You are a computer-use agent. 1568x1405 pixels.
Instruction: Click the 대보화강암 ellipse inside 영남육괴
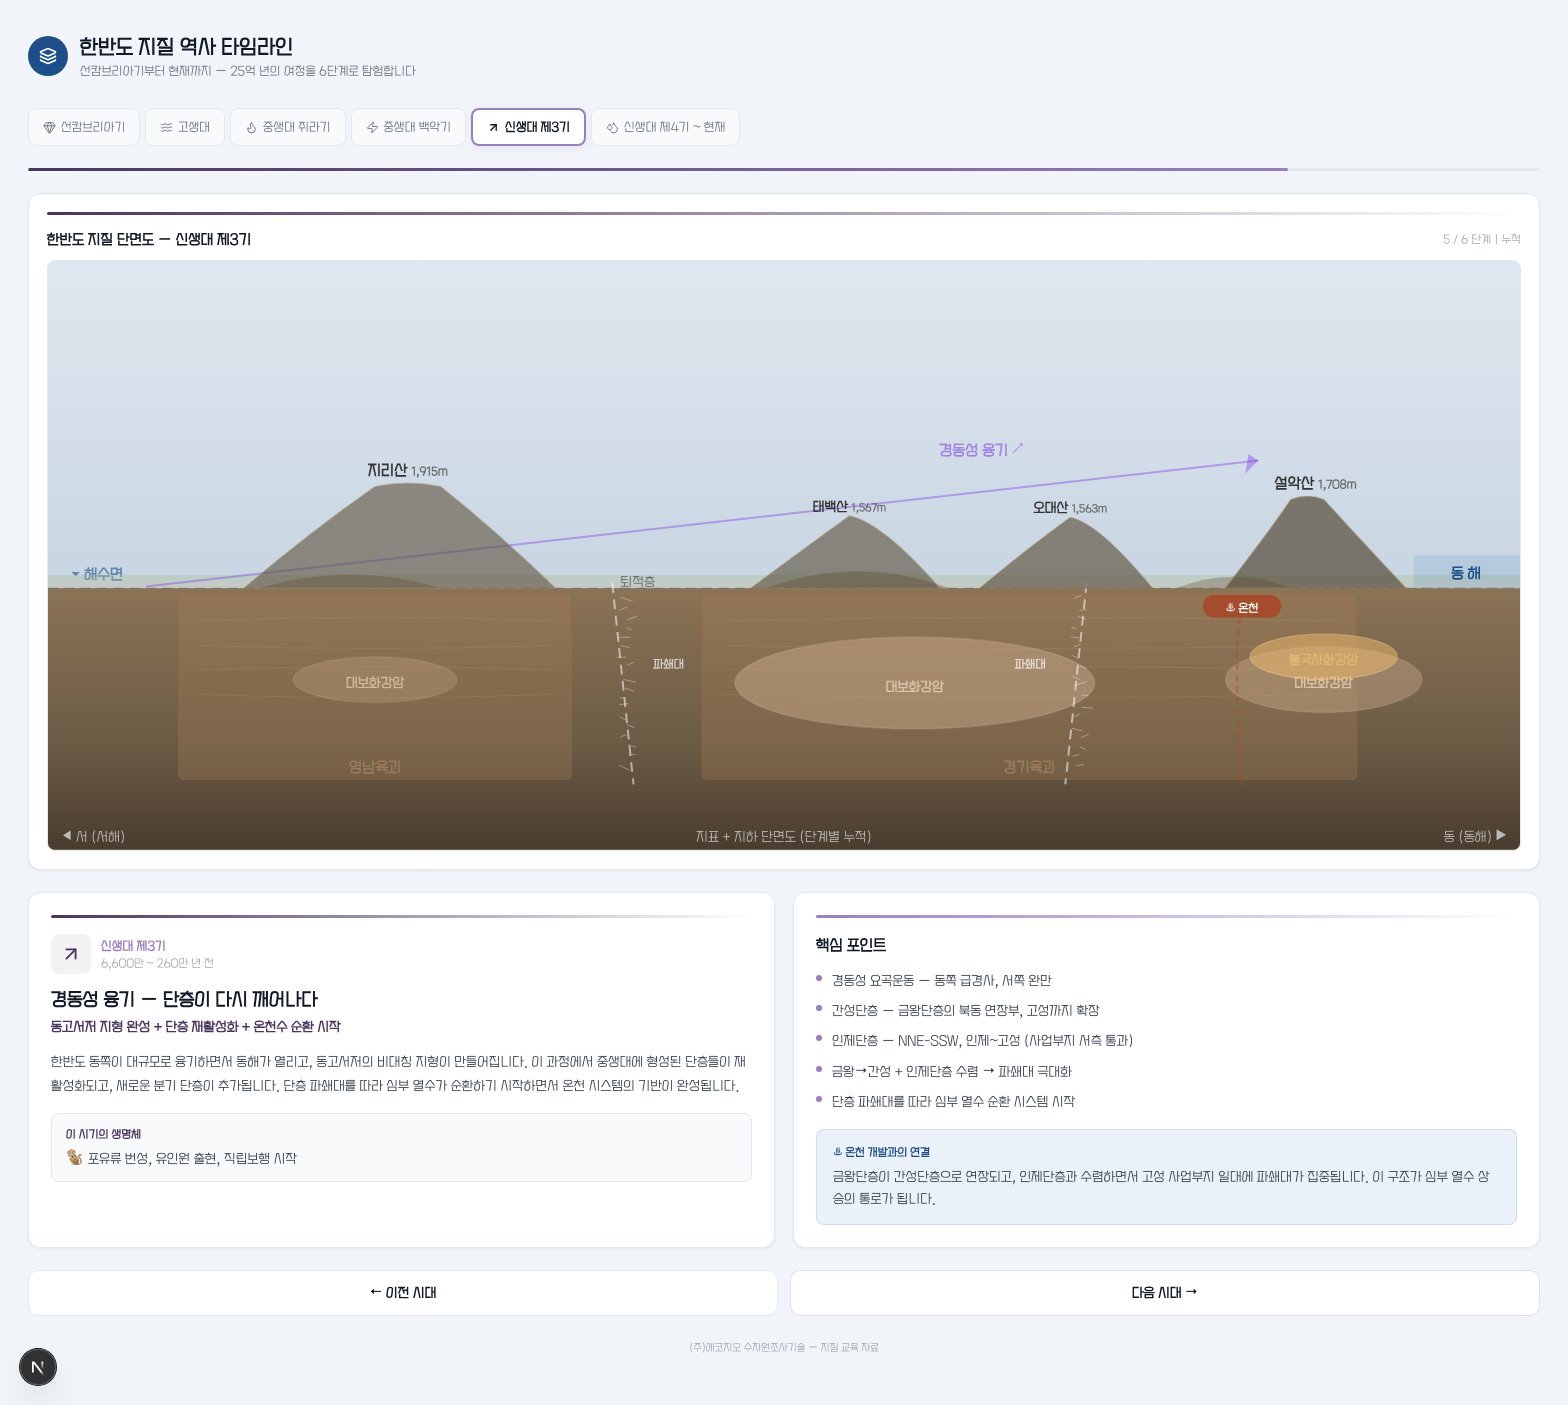(375, 681)
